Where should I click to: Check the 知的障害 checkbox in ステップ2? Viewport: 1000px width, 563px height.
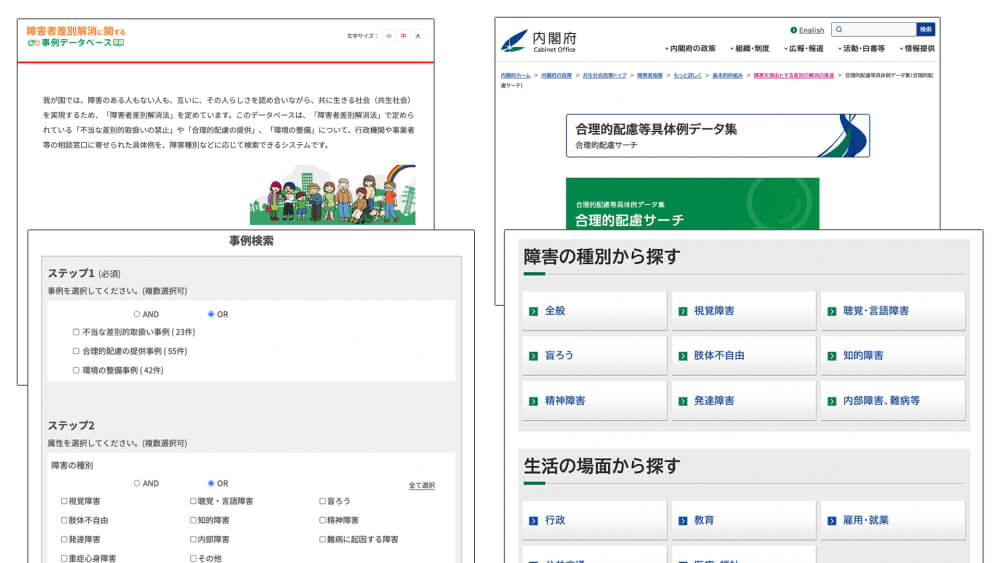click(x=193, y=521)
